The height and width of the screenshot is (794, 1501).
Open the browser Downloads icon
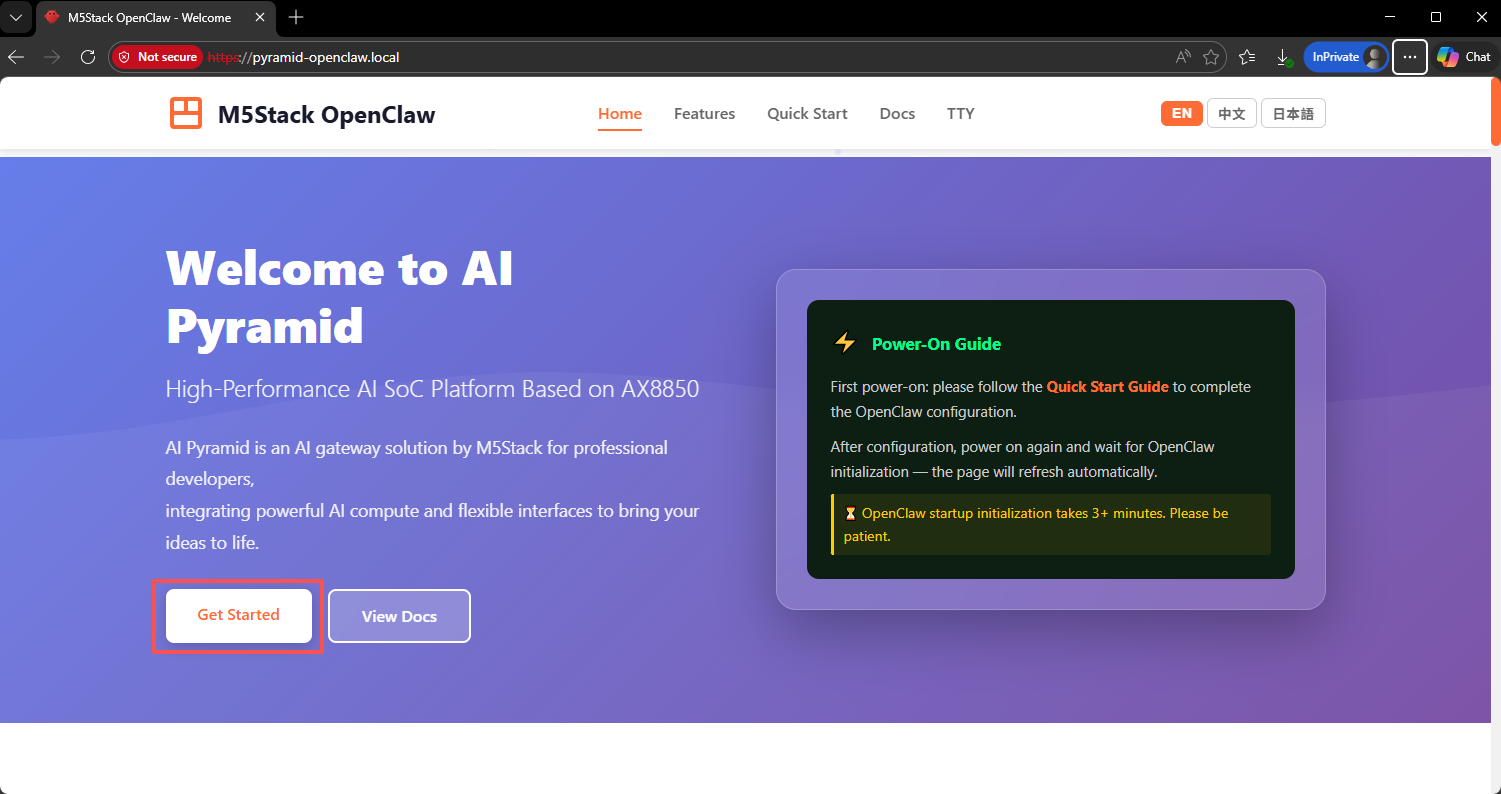pyautogui.click(x=1283, y=57)
